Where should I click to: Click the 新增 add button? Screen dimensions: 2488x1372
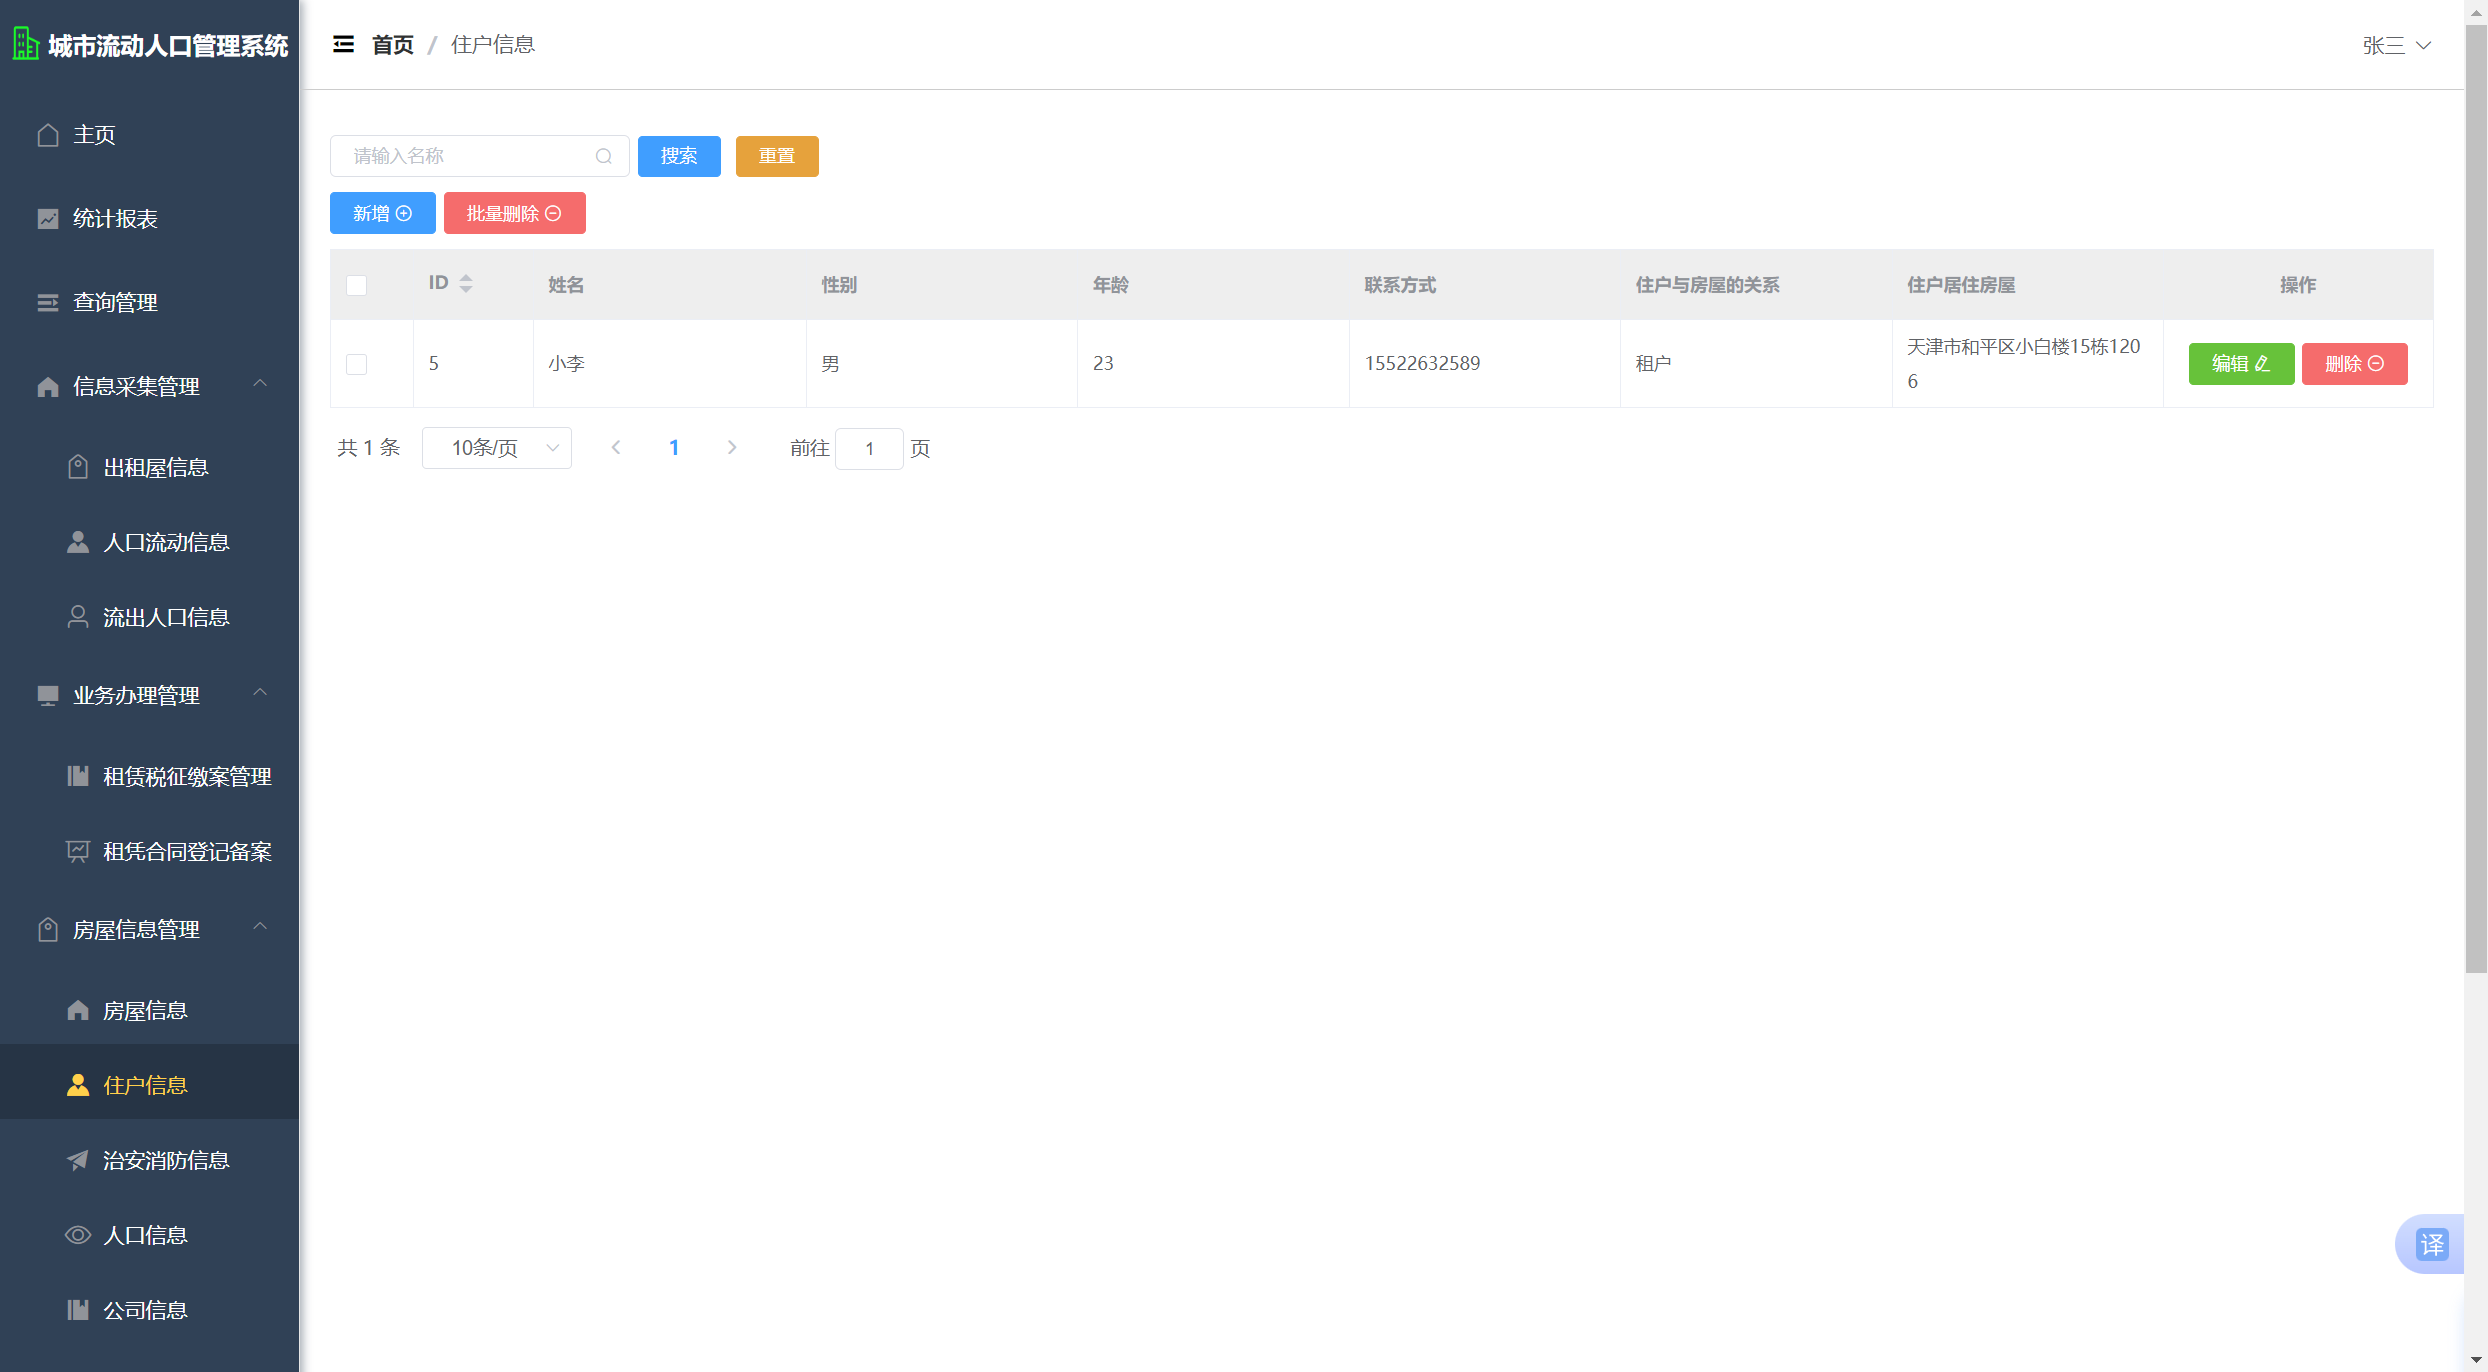pyautogui.click(x=383, y=213)
